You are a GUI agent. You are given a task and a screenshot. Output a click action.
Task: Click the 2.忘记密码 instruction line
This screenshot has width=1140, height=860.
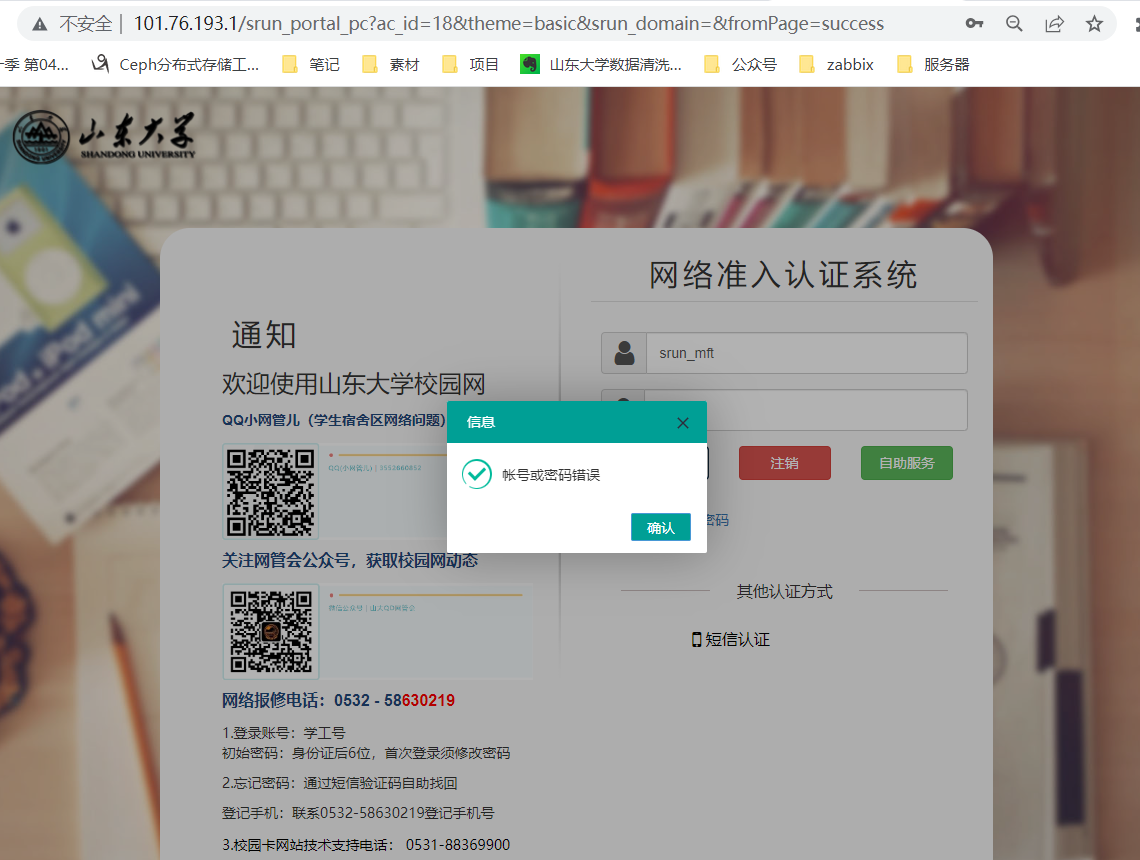340,783
